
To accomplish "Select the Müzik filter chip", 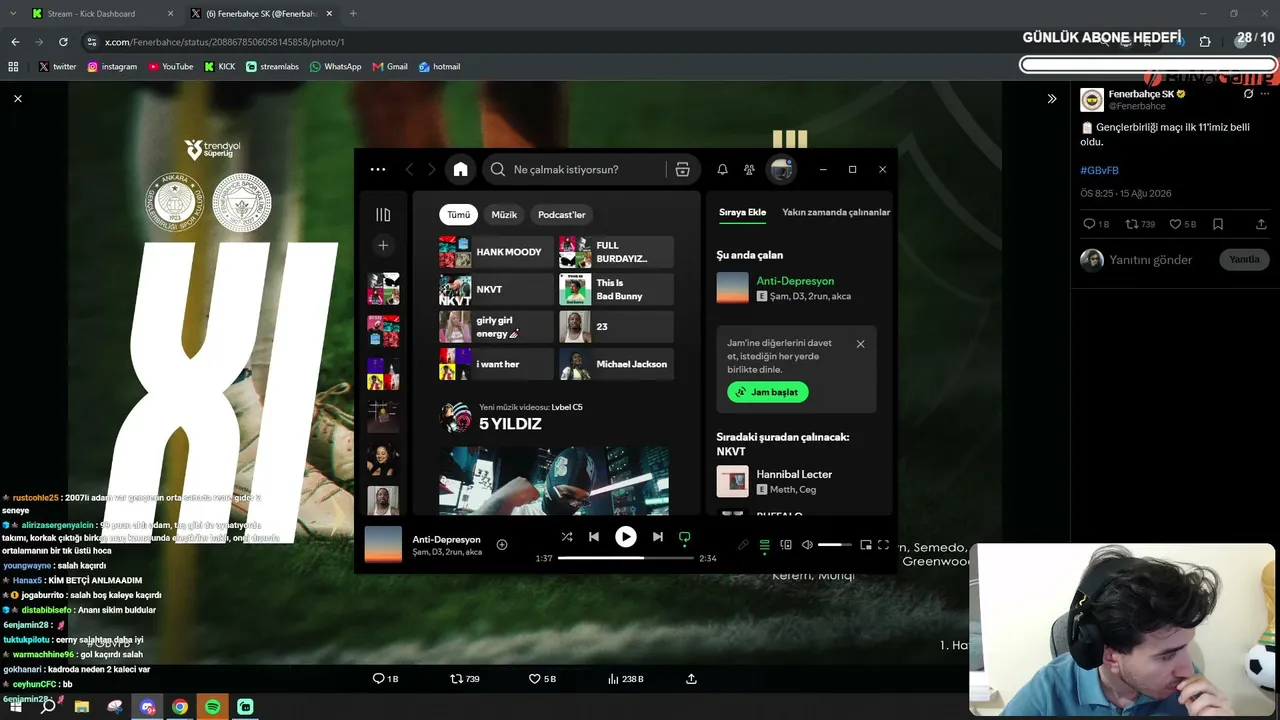I will (x=504, y=214).
